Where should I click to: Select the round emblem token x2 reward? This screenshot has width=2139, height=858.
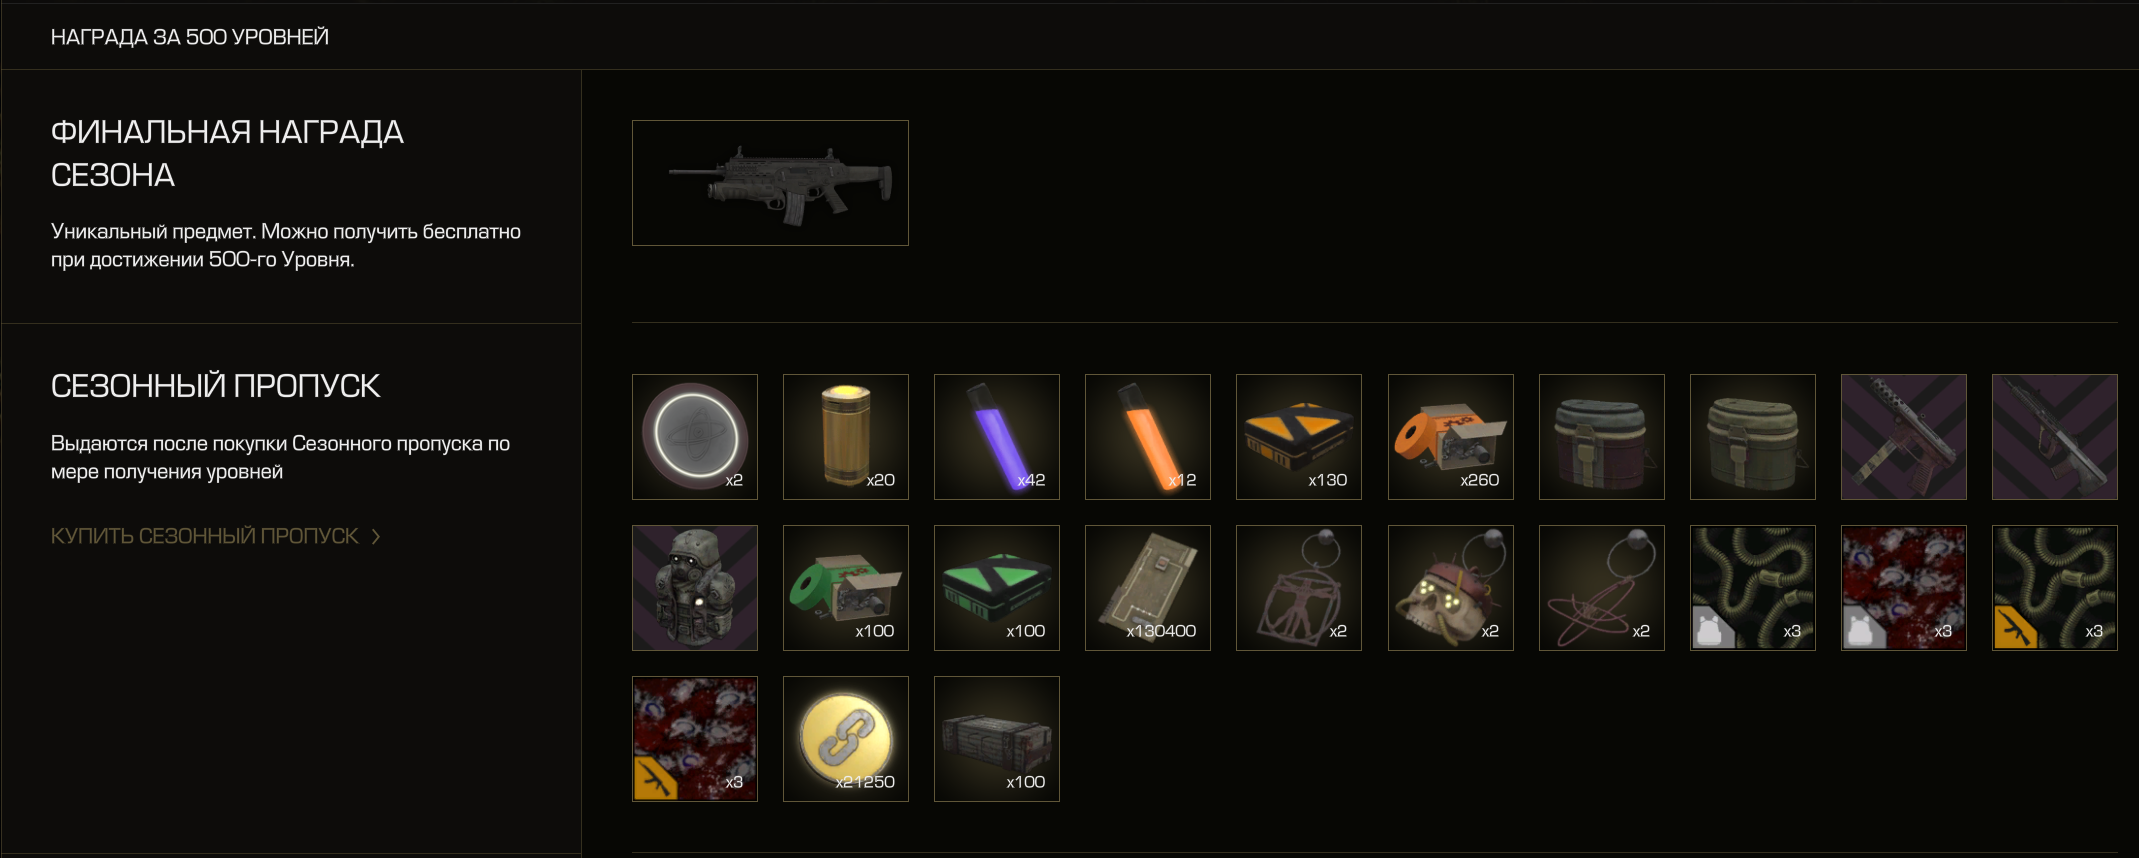tap(695, 437)
